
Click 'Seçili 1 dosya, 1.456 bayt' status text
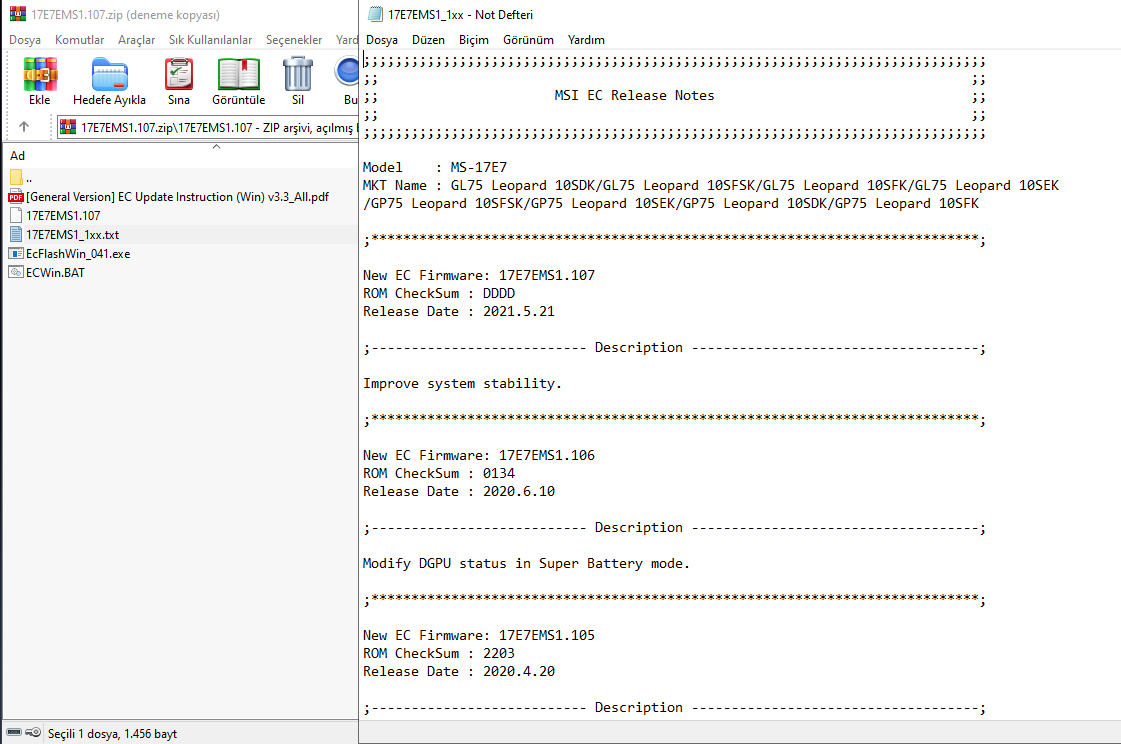(112, 733)
